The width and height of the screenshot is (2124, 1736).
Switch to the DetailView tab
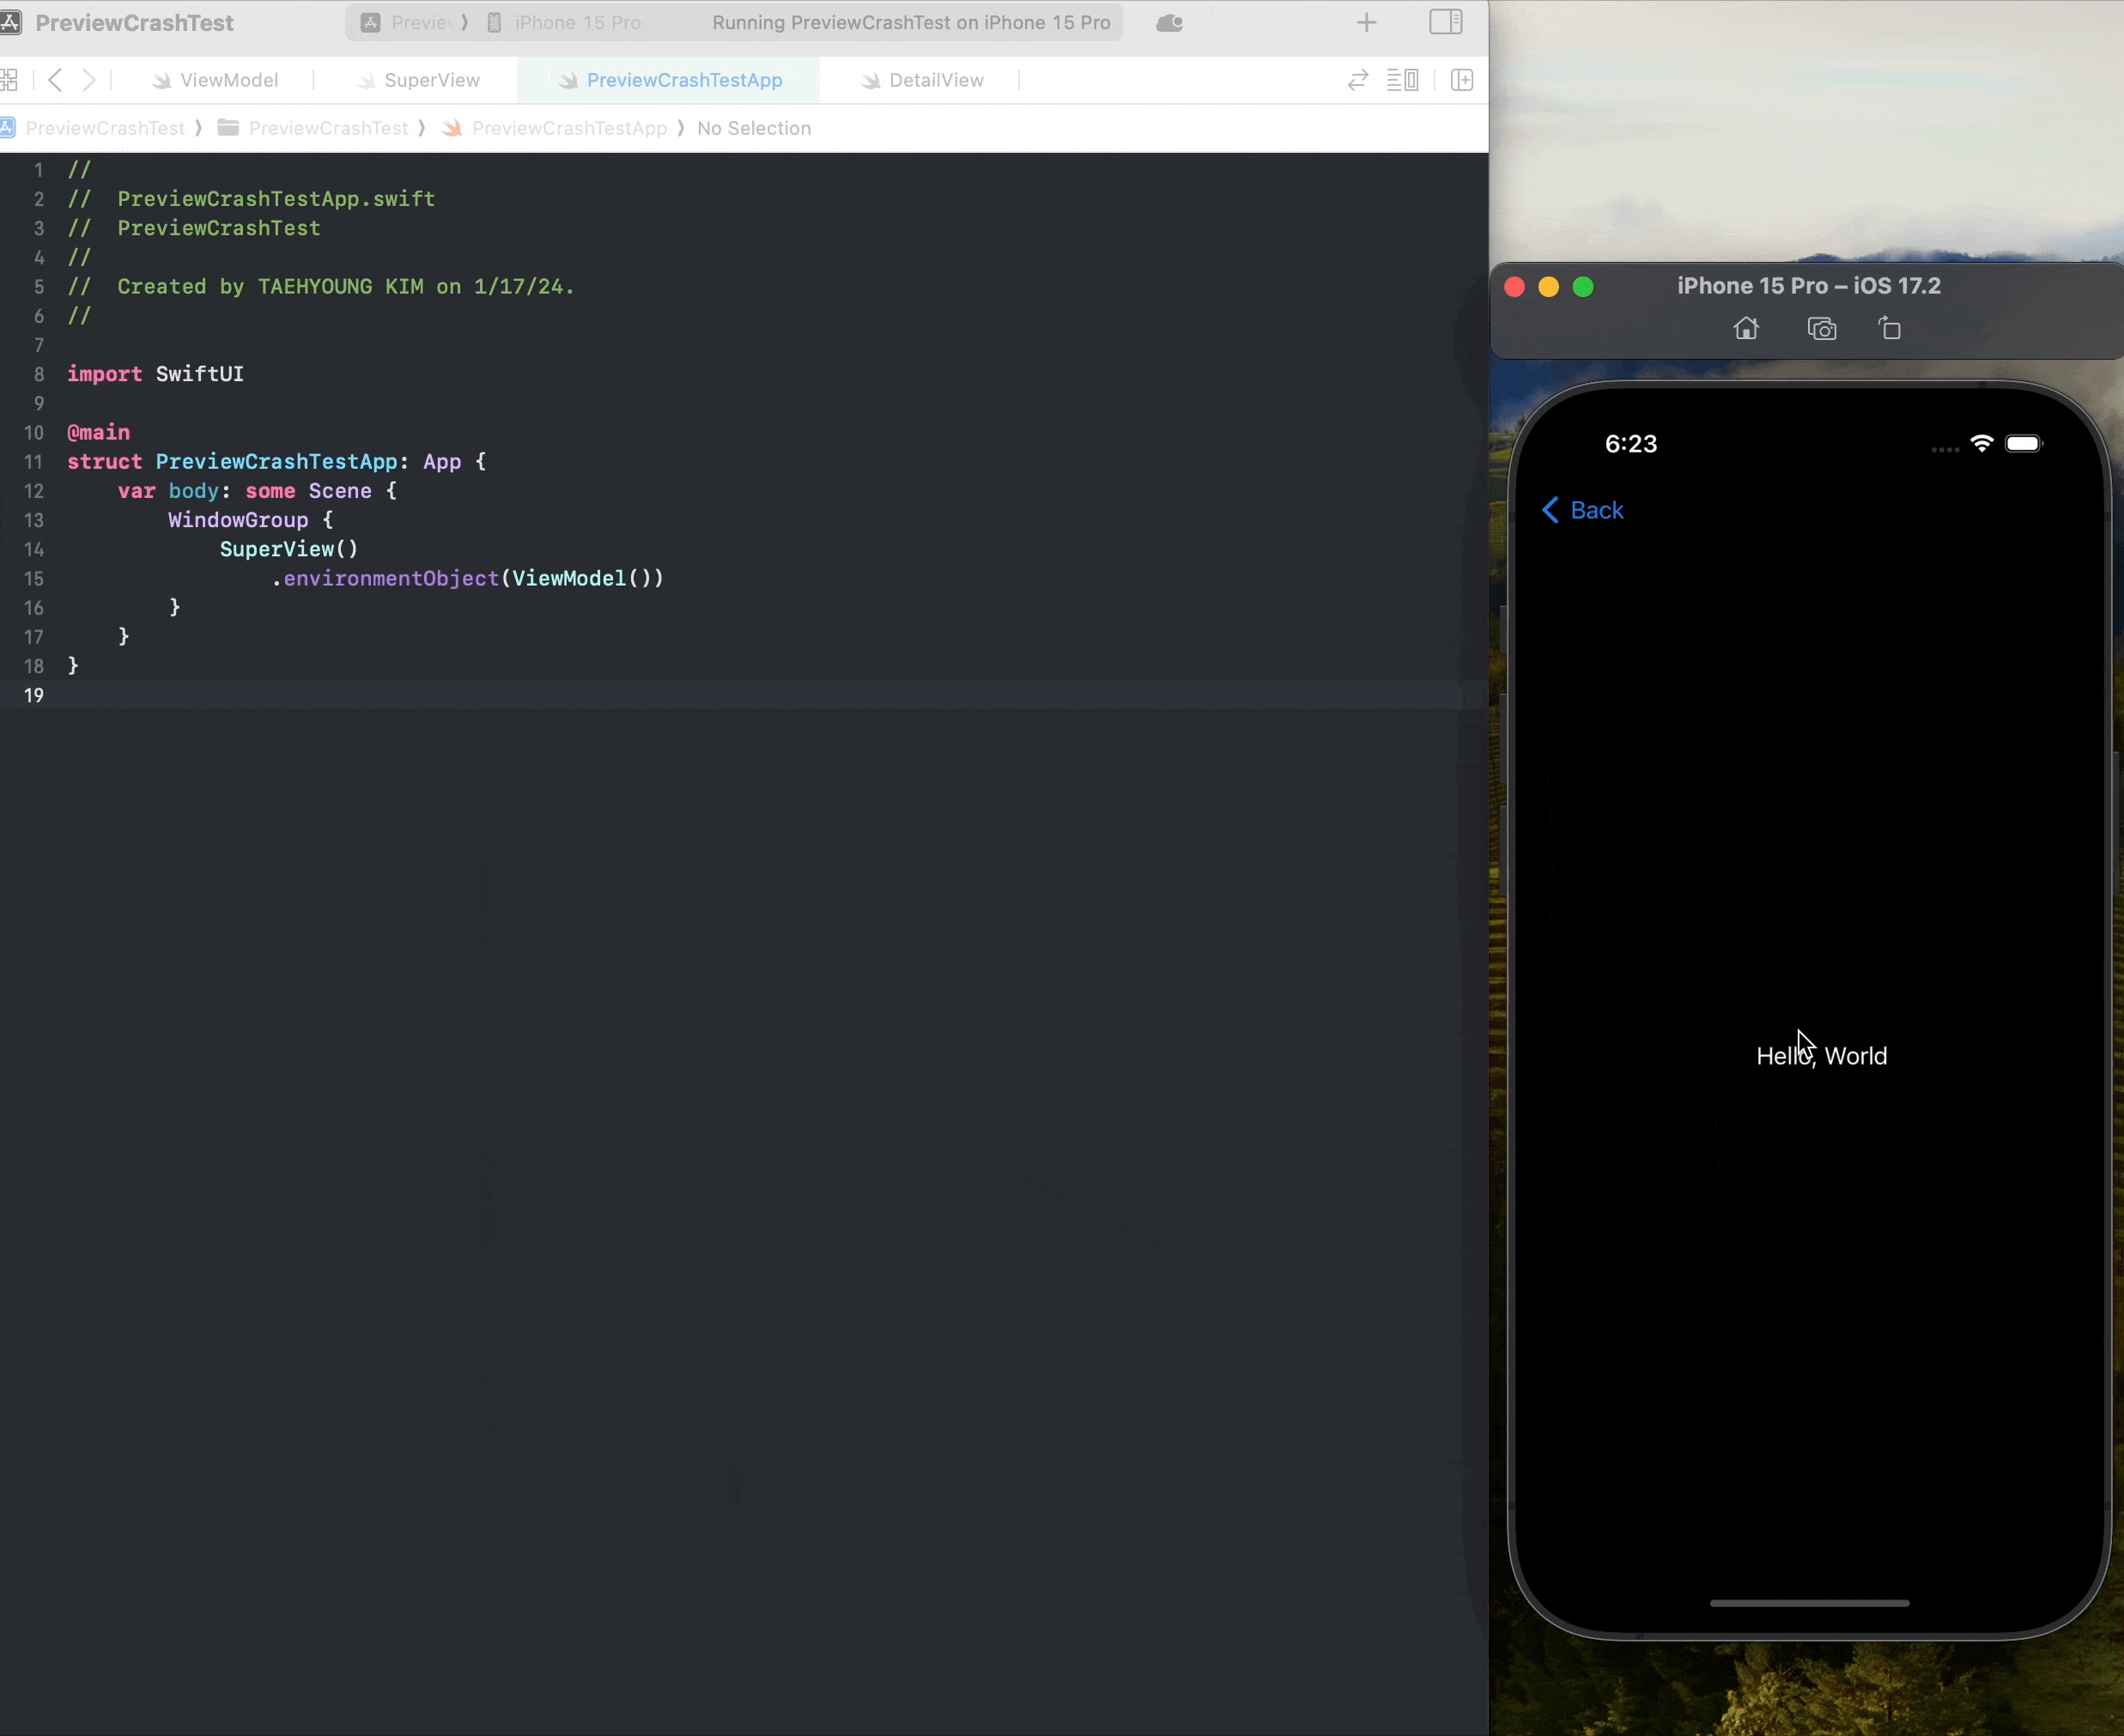[x=935, y=80]
